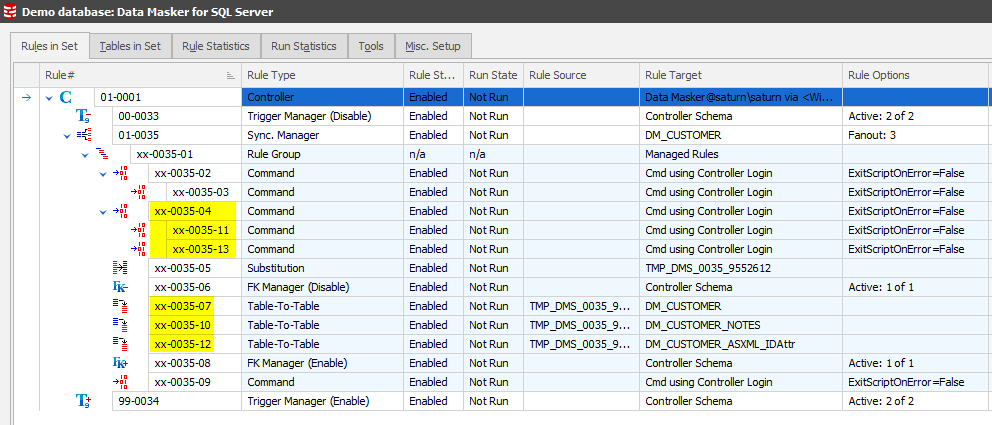The image size is (992, 425).
Task: Collapse the xx-0035-01 Rule Group node
Action: (x=85, y=154)
